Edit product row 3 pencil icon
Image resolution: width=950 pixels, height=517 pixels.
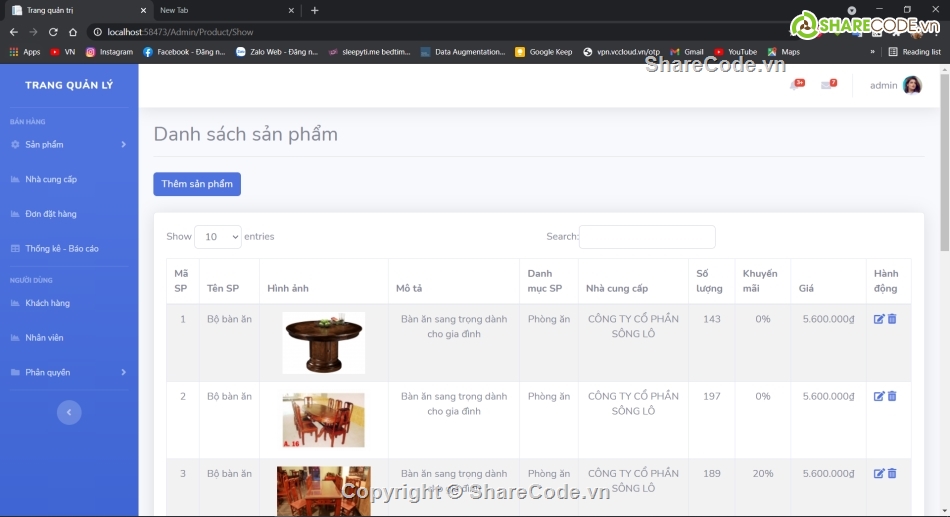click(x=879, y=473)
